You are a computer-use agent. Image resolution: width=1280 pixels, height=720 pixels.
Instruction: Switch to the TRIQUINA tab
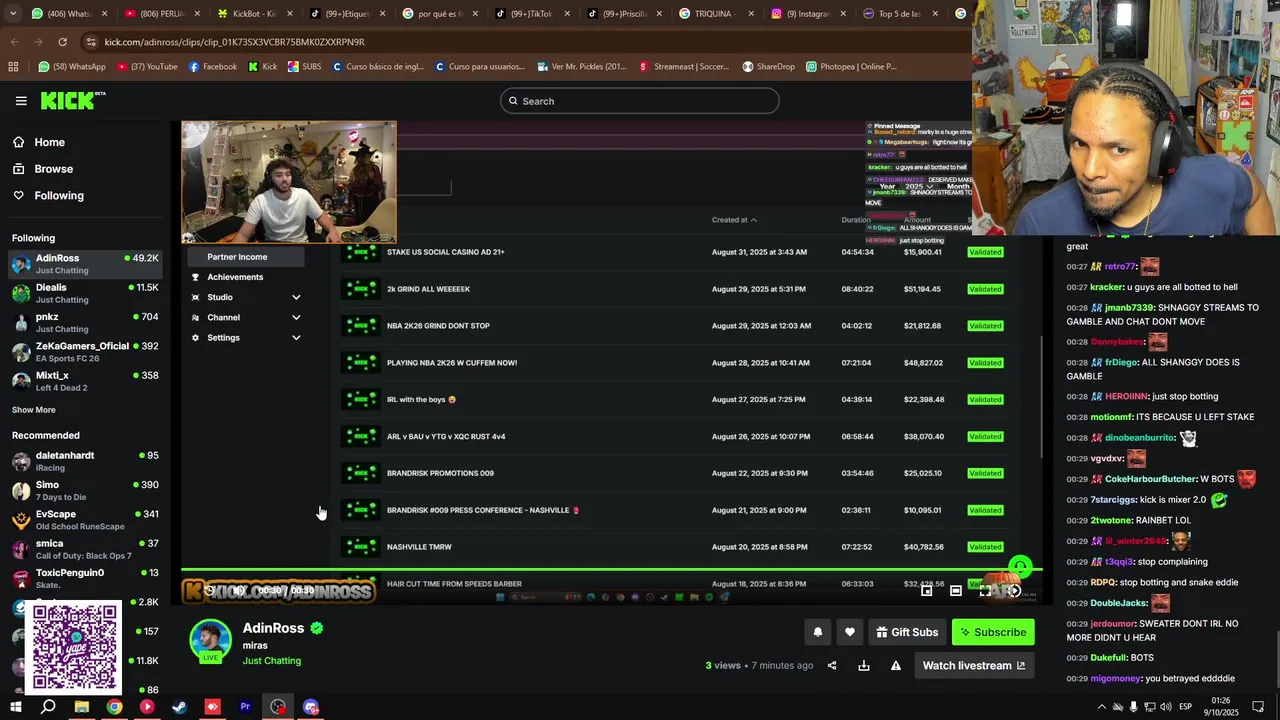[x=715, y=14]
